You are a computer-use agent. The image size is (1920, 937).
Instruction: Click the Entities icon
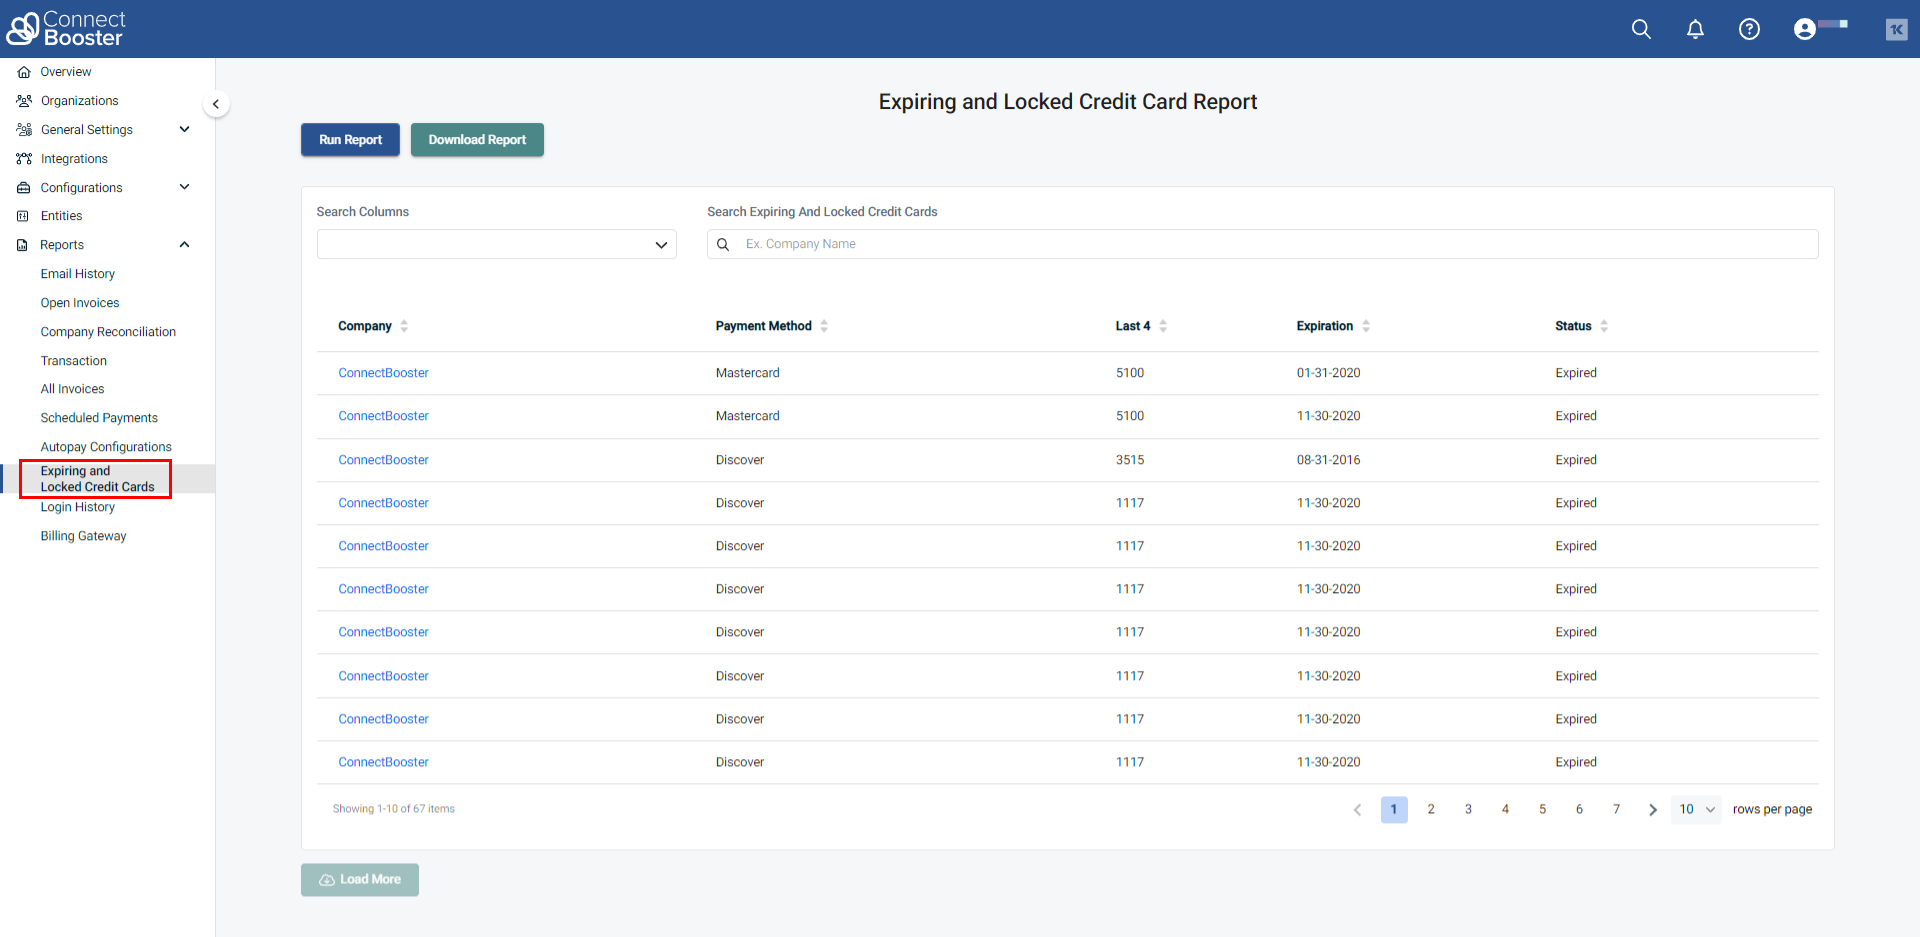click(23, 216)
